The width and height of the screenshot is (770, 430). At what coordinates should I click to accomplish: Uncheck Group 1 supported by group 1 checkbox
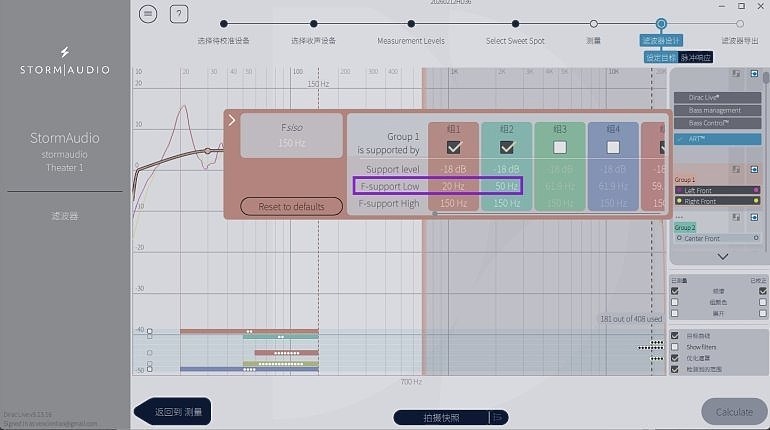tap(454, 147)
